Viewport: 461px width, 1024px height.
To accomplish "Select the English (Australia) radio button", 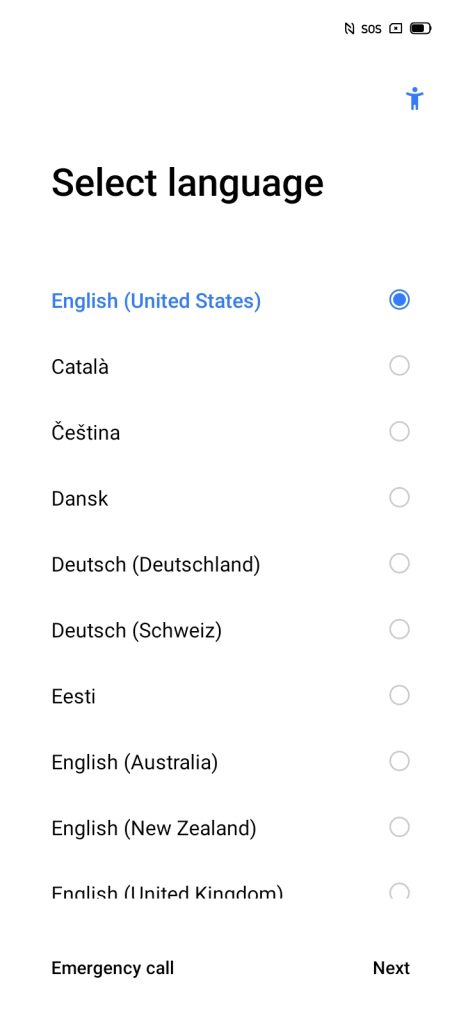I will [399, 761].
